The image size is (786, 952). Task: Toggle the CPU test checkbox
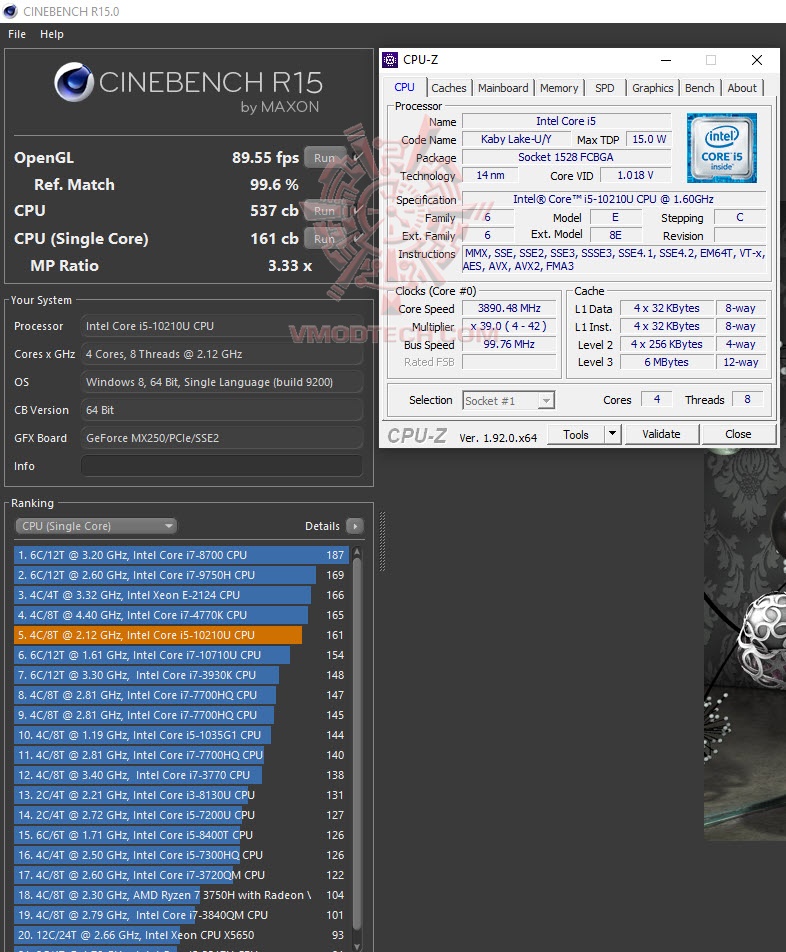tap(358, 211)
